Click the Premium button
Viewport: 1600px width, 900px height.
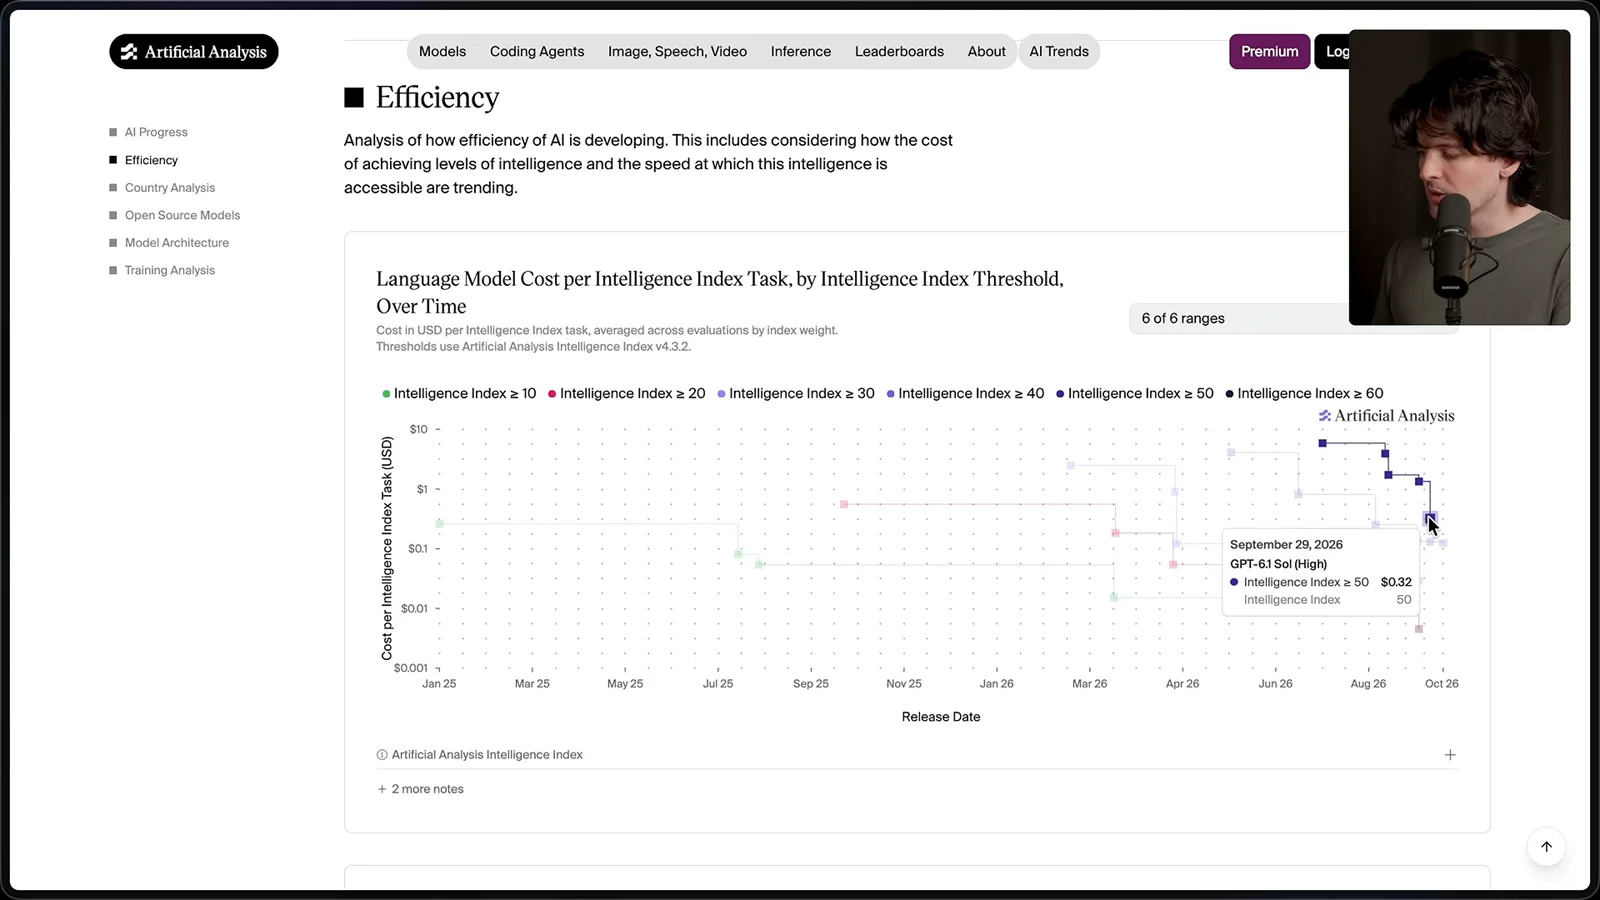[x=1270, y=52]
